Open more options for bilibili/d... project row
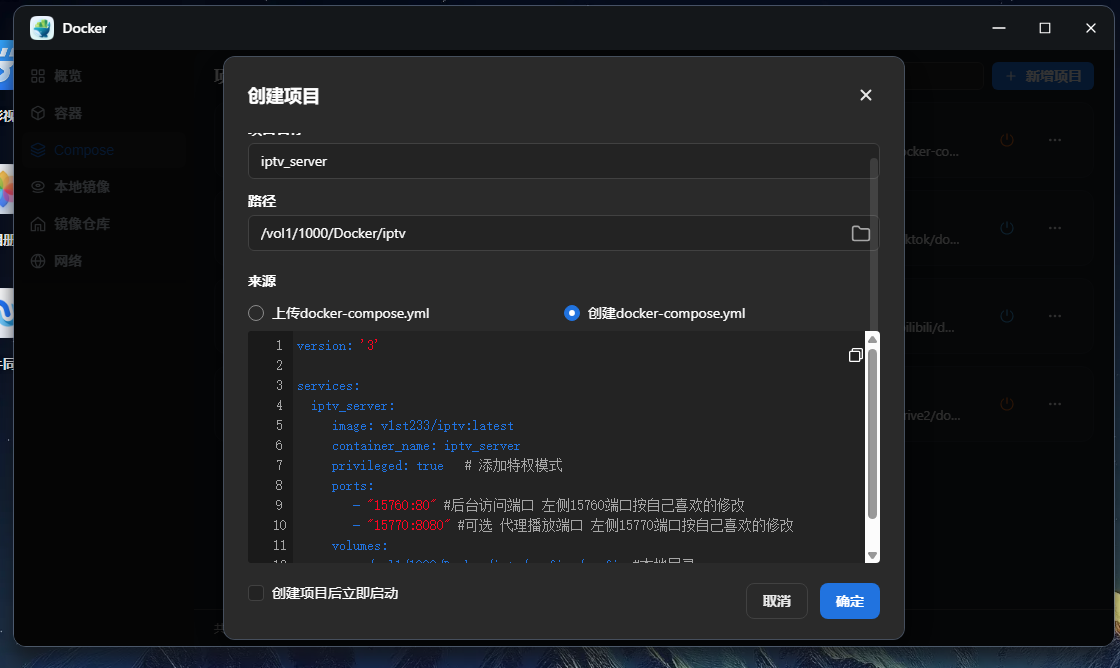Screen dimensions: 1120x668 (x=1055, y=316)
